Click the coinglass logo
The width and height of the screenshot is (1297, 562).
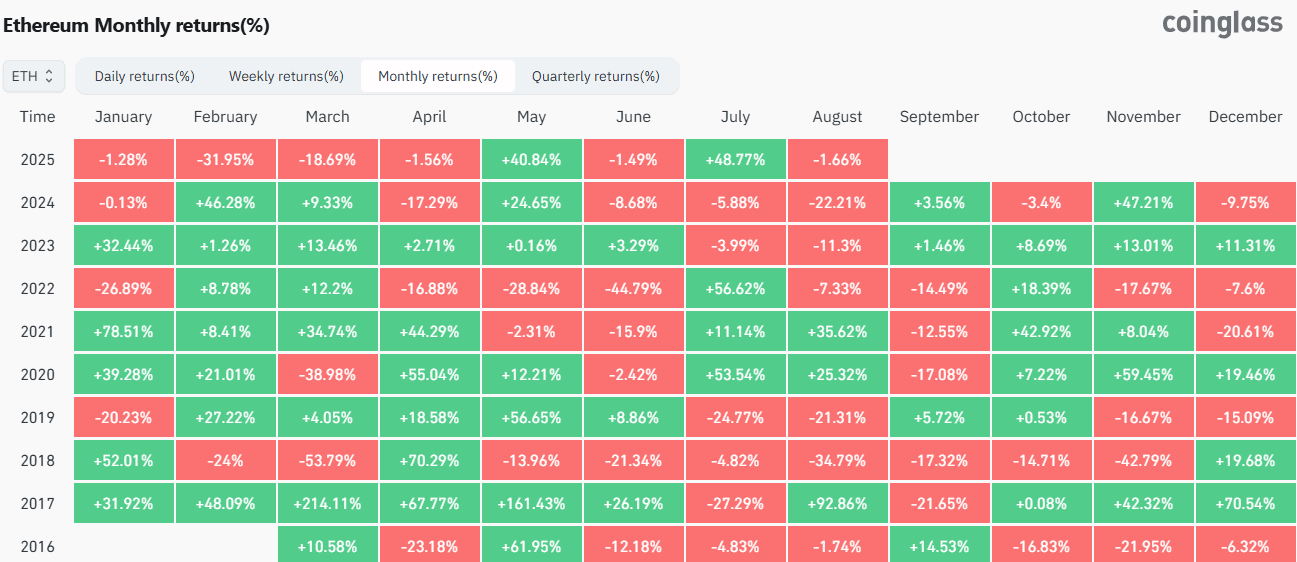tap(1222, 23)
